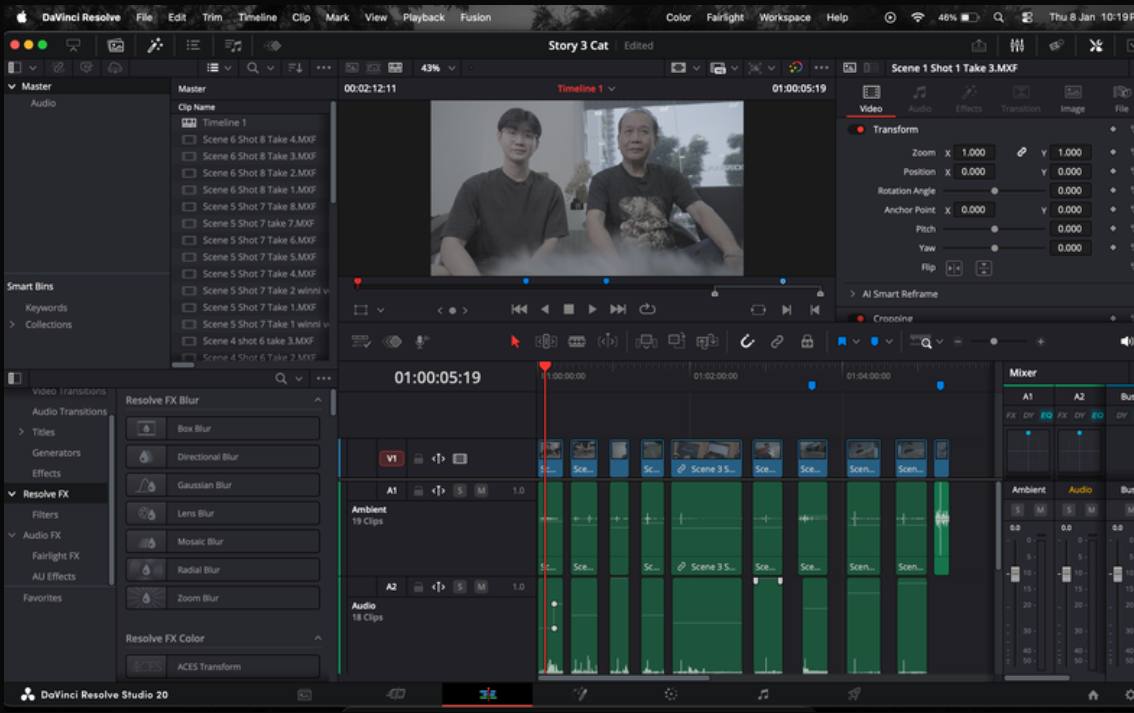The image size is (1134, 713).
Task: Solo the A2 Audio track
Action: pyautogui.click(x=460, y=586)
